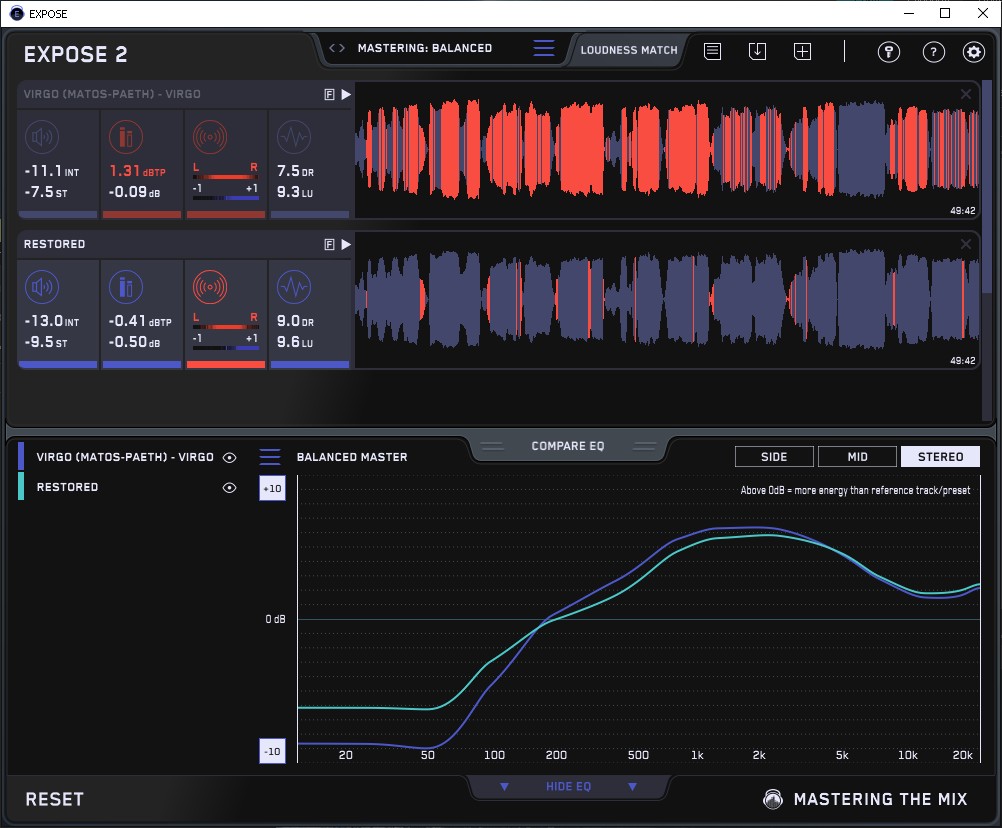
Task: Click the loudness speaker icon for Restored
Action: [x=41, y=288]
